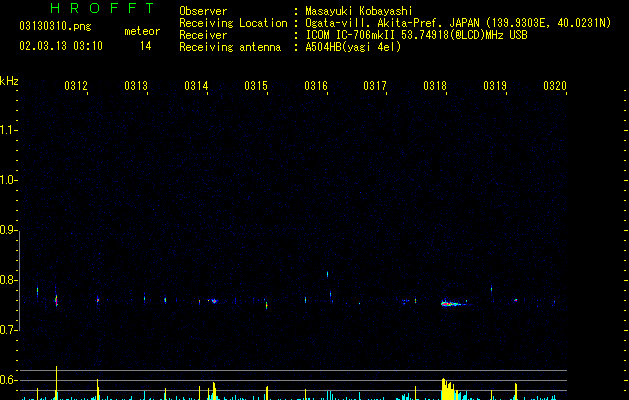629x400 pixels.
Task: Click the Receiving Location label
Action: [x=233, y=23]
